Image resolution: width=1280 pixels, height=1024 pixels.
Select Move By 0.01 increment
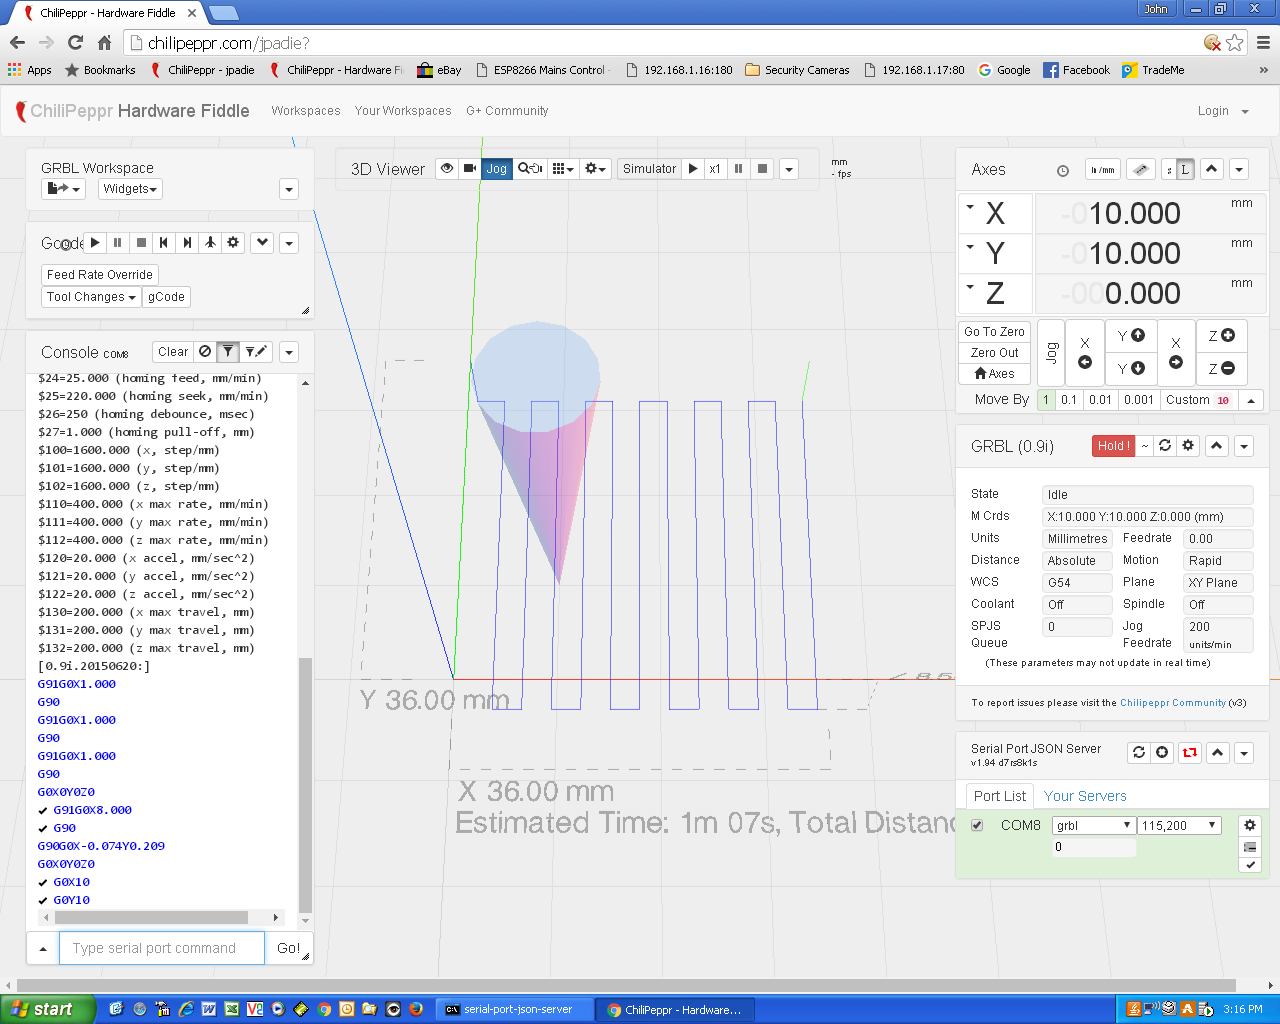point(1100,399)
